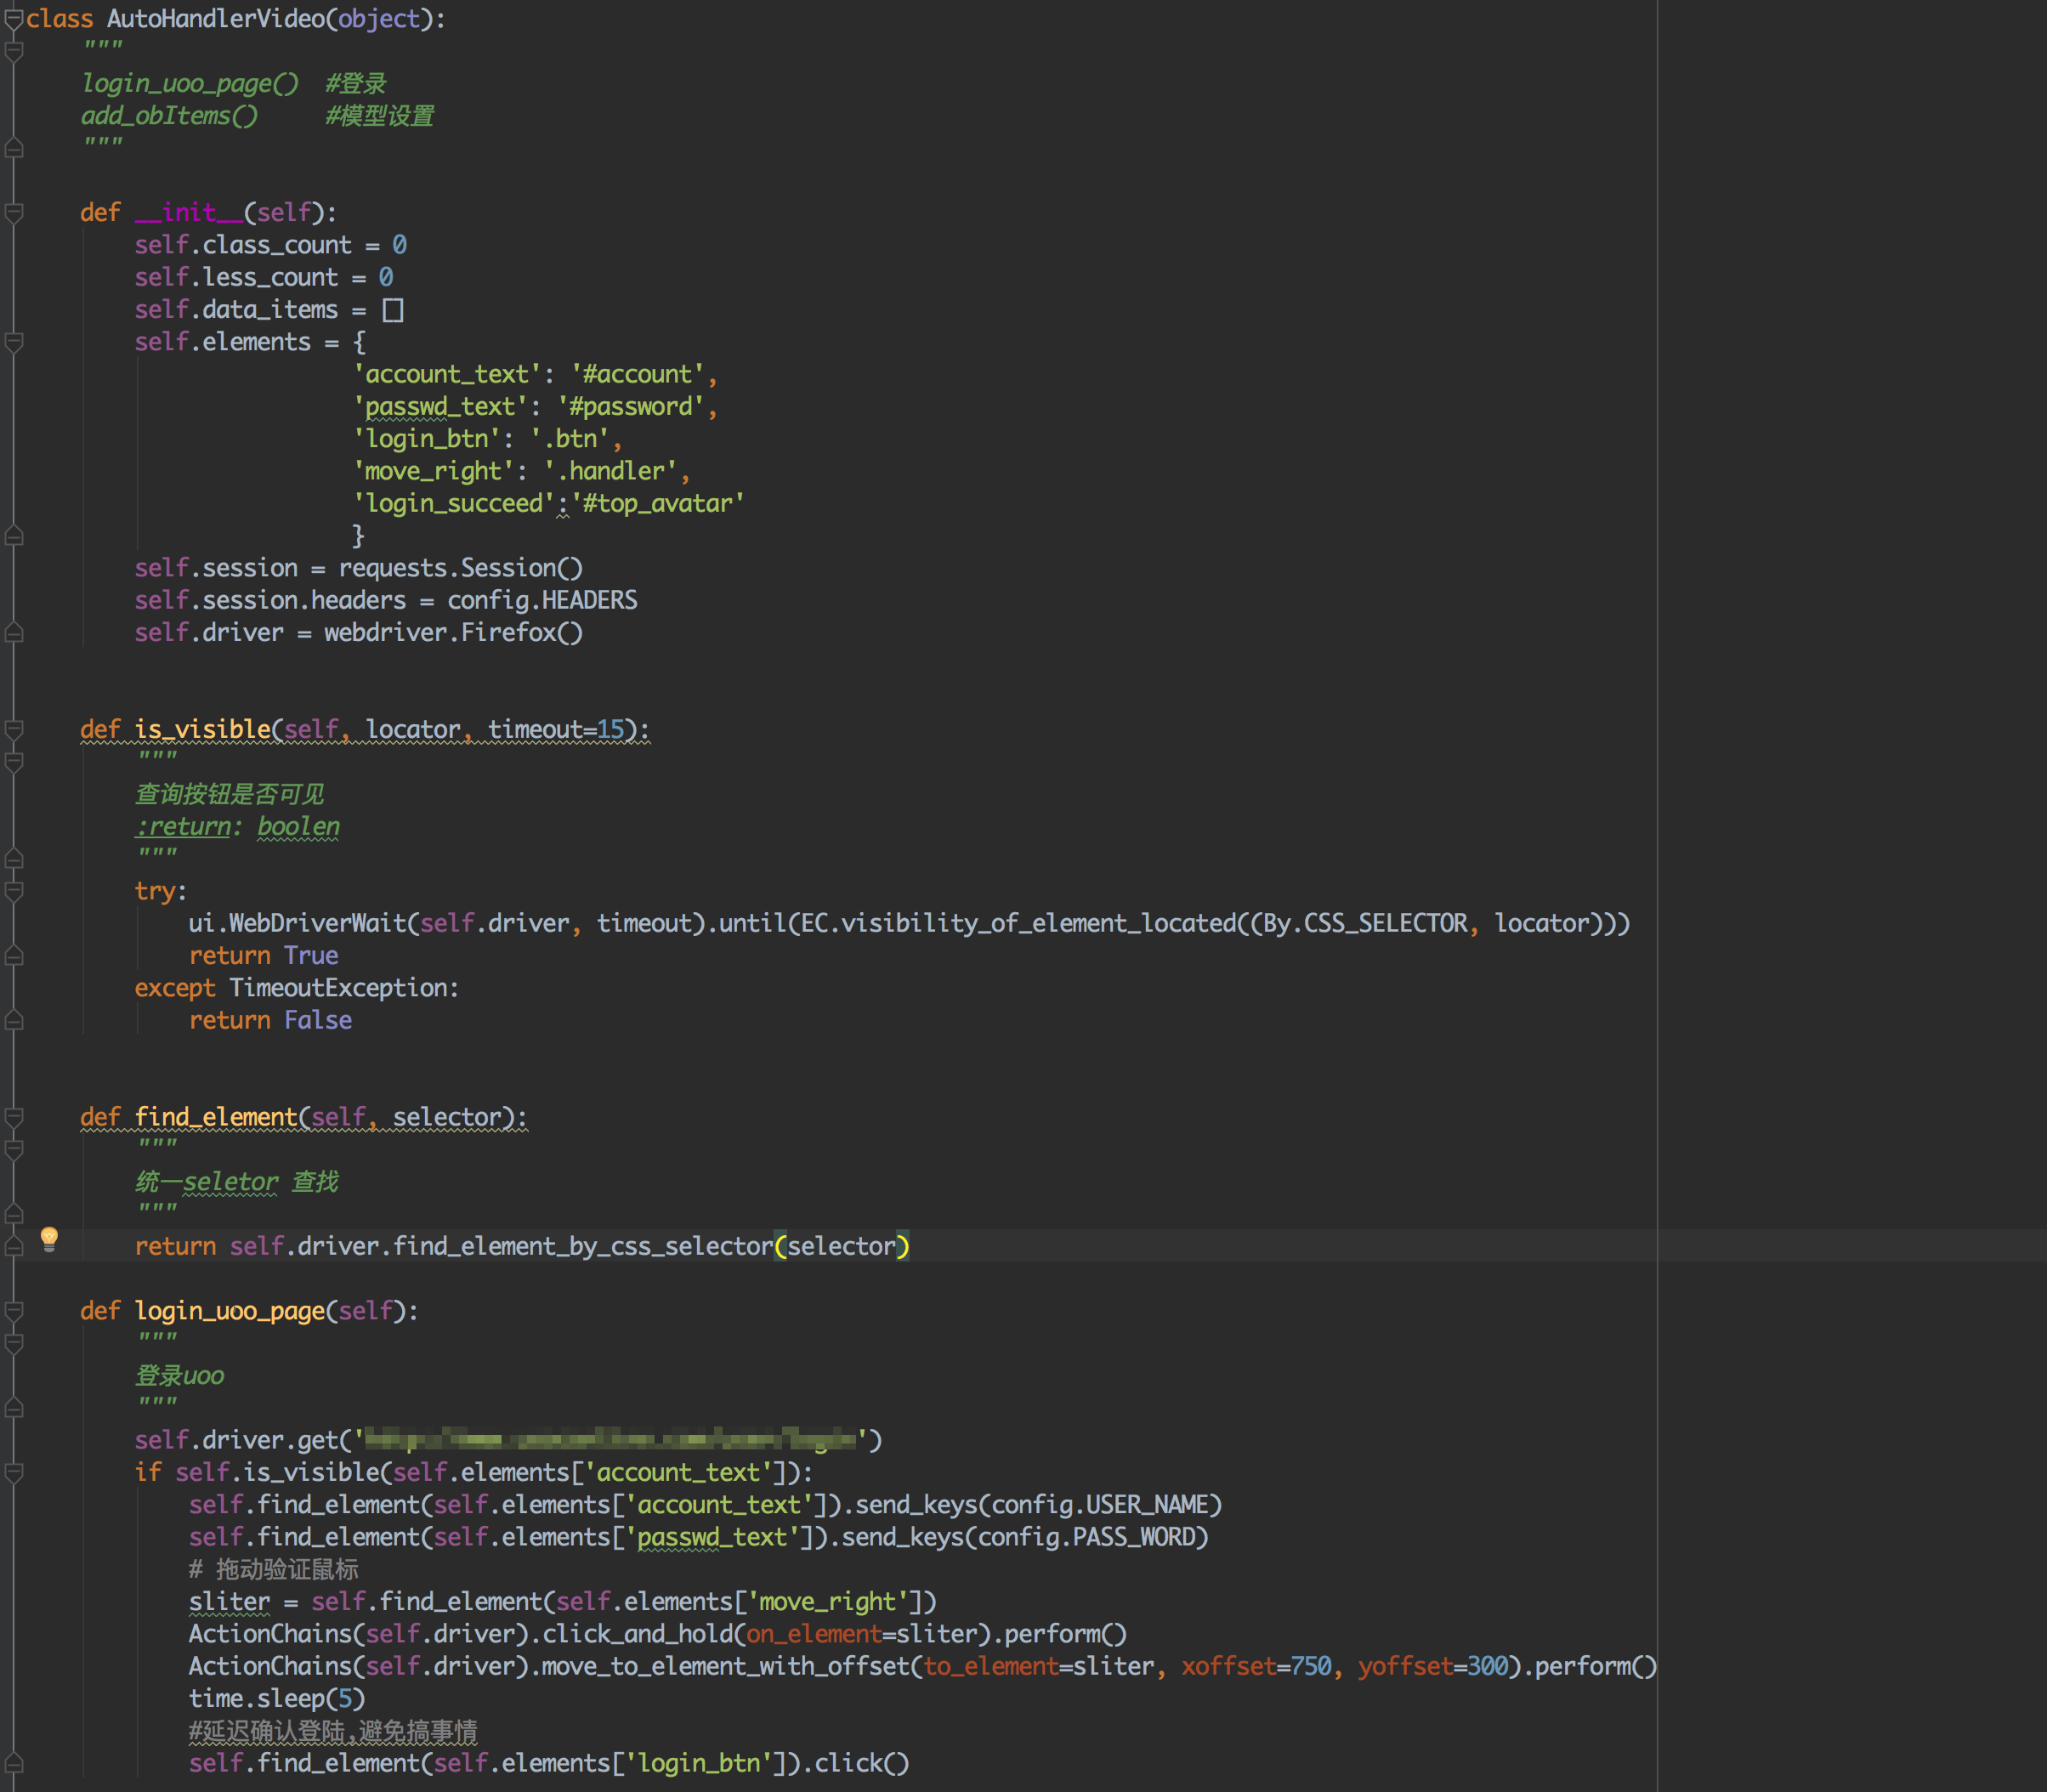This screenshot has width=2047, height=1792.
Task: Click the fold end marker beside webdriver.Firefox line
Action: (14, 632)
